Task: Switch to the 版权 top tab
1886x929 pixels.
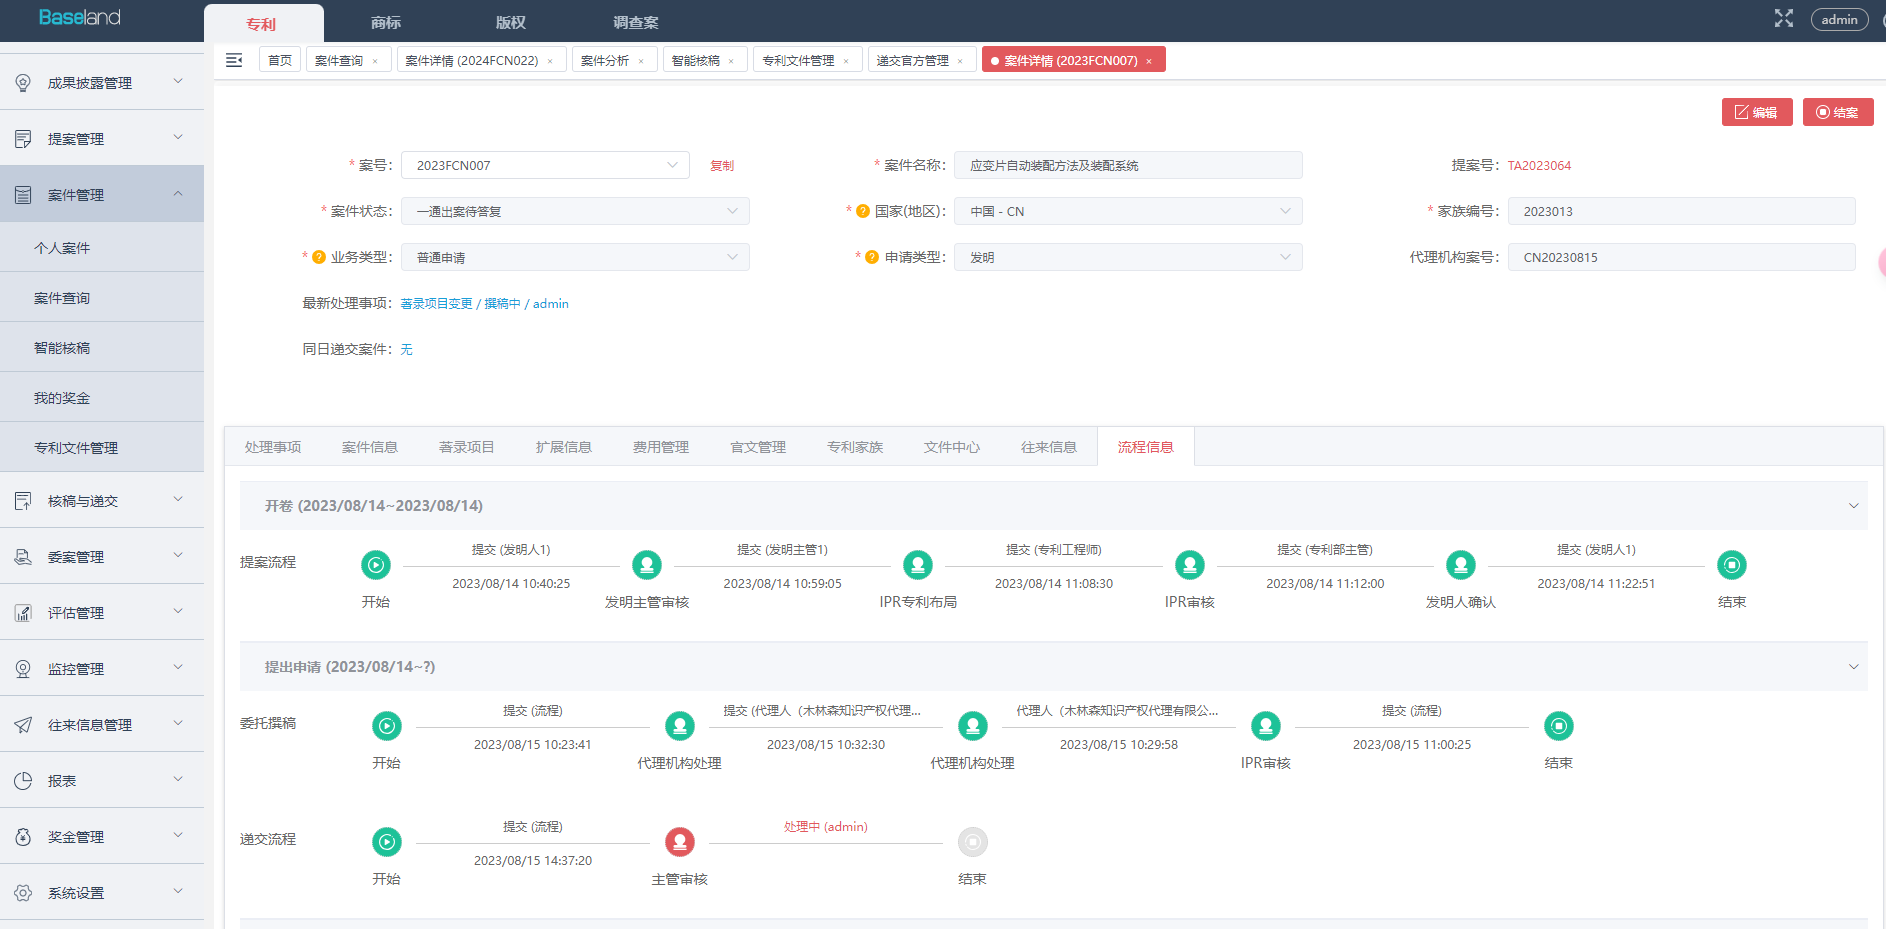Action: (x=511, y=22)
